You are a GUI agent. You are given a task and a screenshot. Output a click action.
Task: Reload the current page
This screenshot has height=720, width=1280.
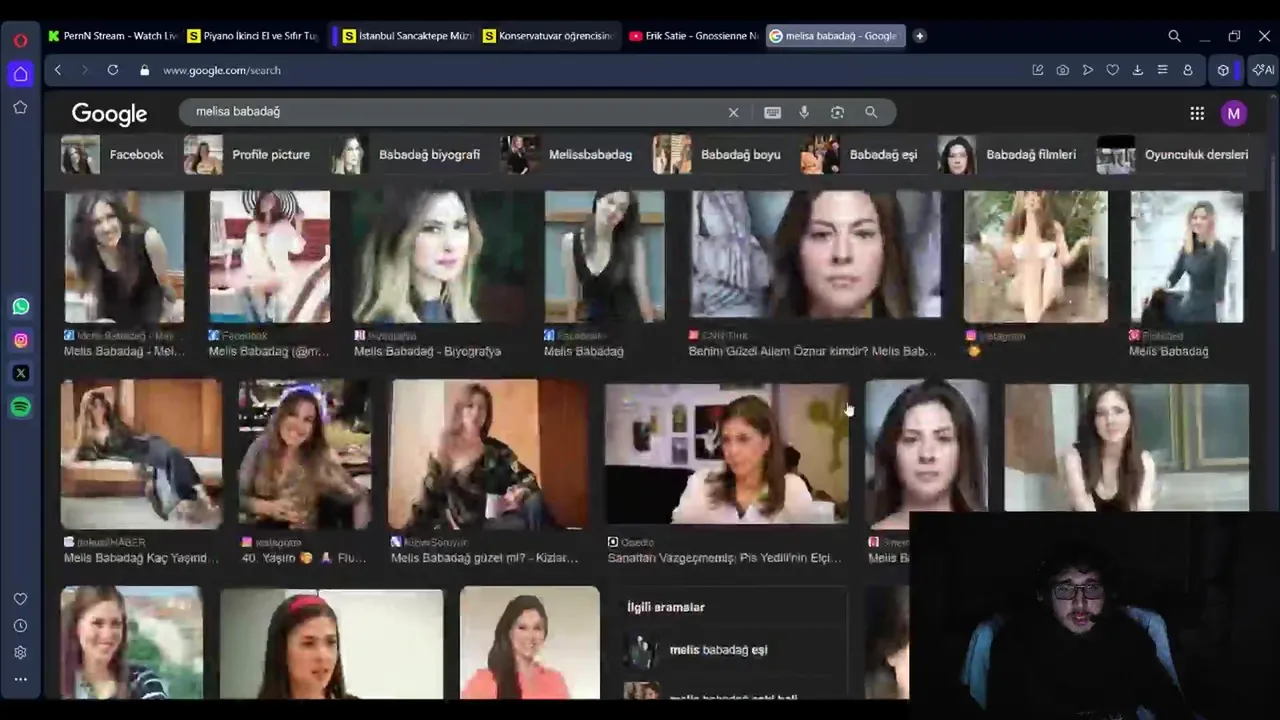pyautogui.click(x=113, y=70)
